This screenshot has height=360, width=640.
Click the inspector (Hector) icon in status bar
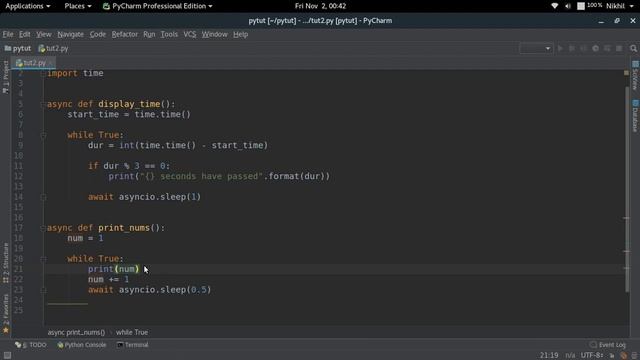624,356
